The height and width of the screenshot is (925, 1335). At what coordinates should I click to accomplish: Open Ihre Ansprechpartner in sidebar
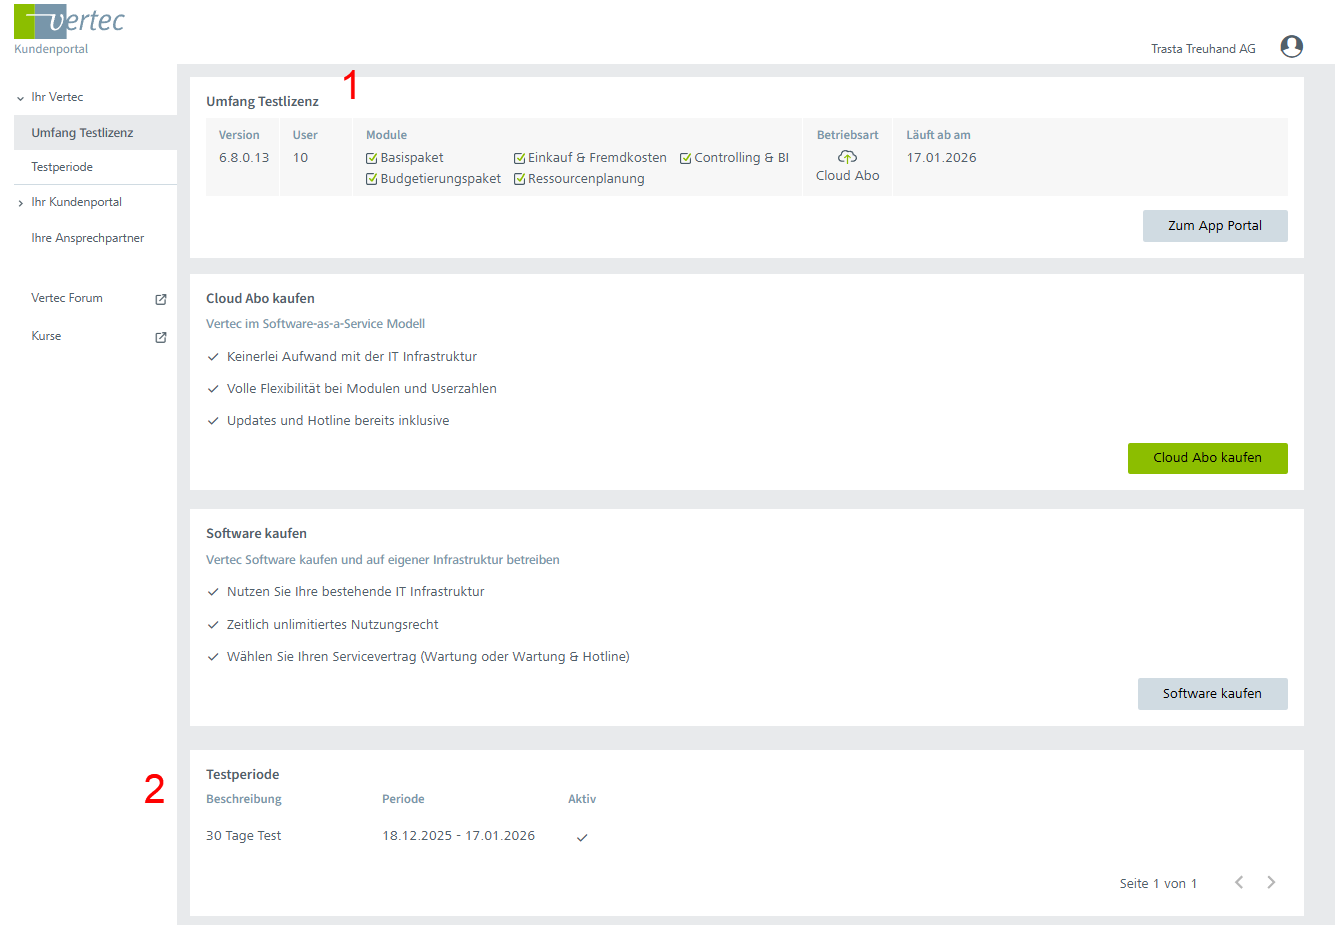pos(88,238)
